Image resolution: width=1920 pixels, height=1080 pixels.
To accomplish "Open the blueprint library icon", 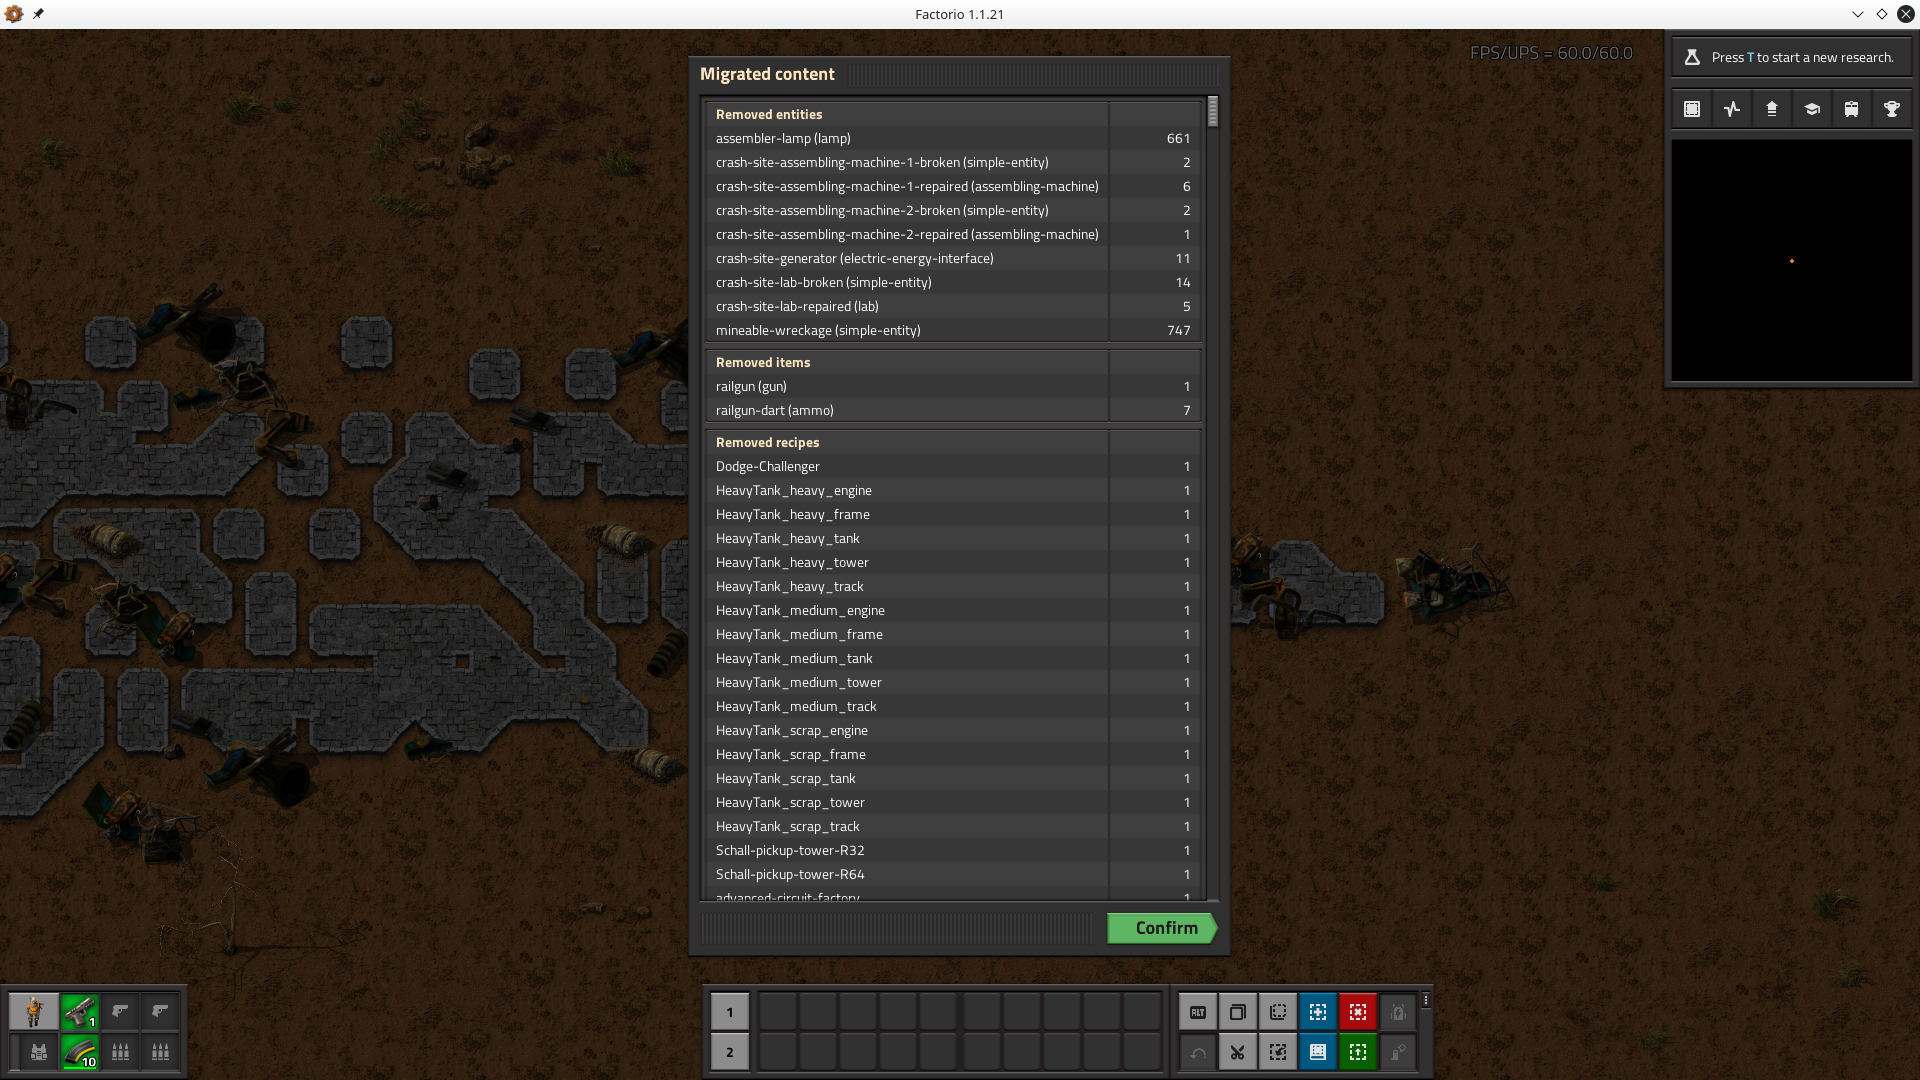I will coord(1692,109).
